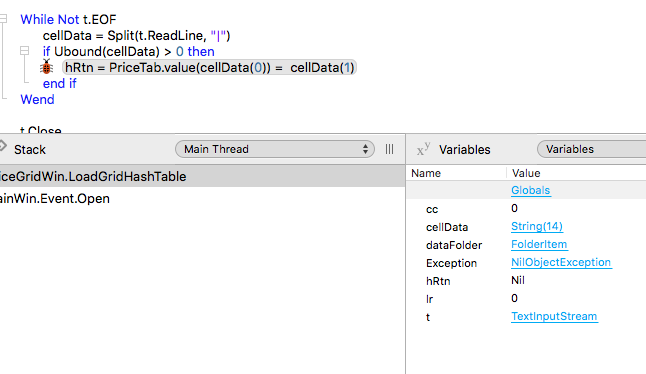Select the hRtn variable row

pos(526,281)
